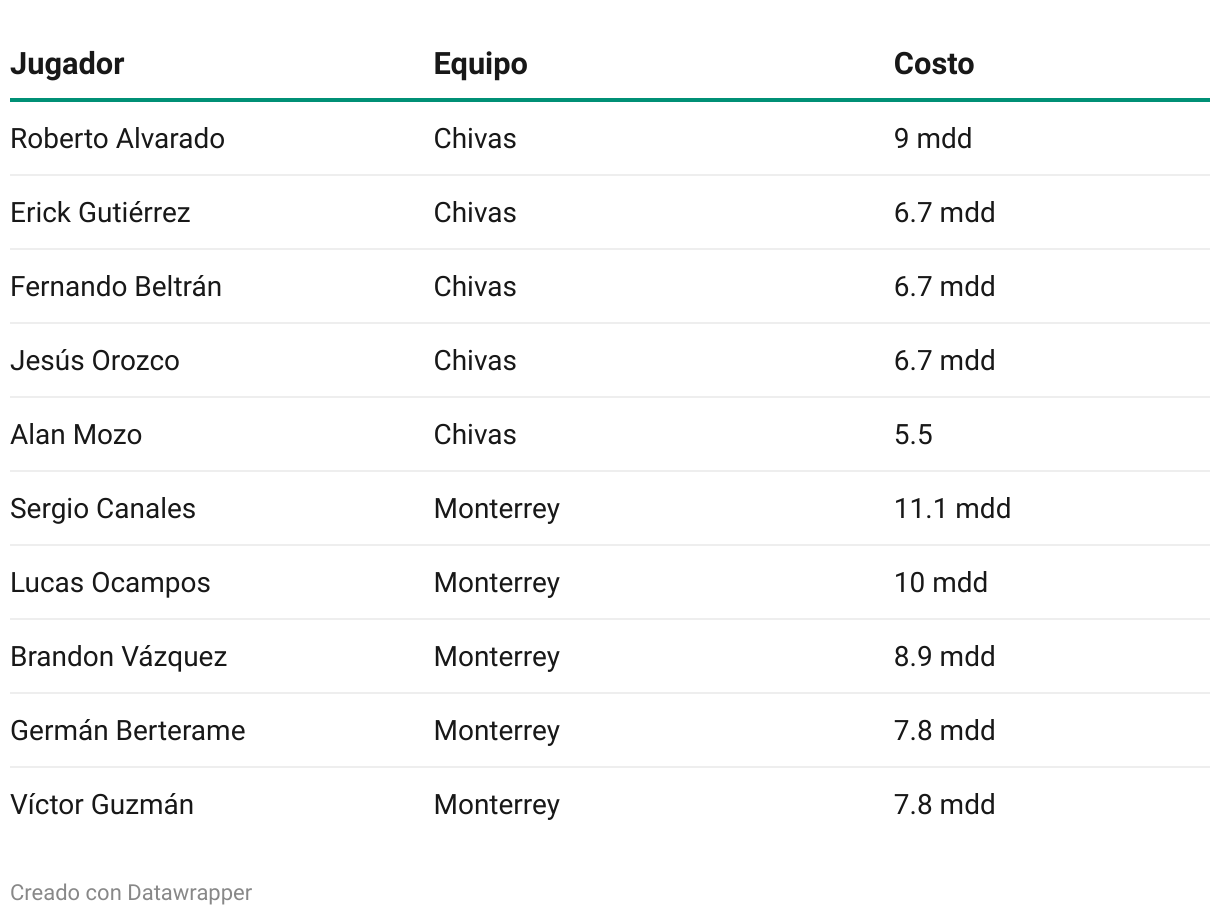Click the 11.1 mdd cost value
This screenshot has width=1220, height=916.
(x=952, y=508)
